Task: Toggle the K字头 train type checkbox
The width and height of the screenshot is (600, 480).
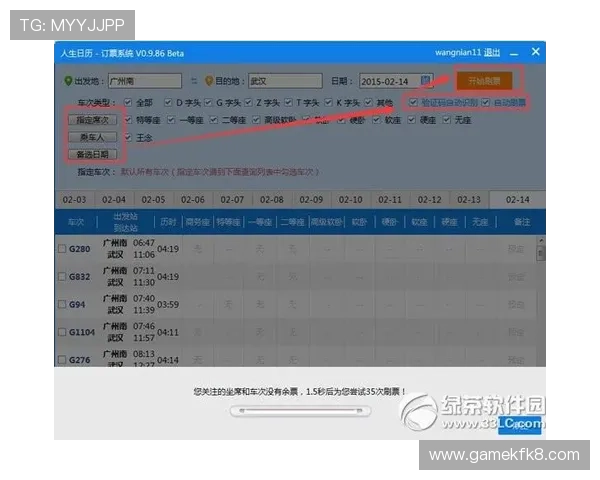Action: (328, 102)
